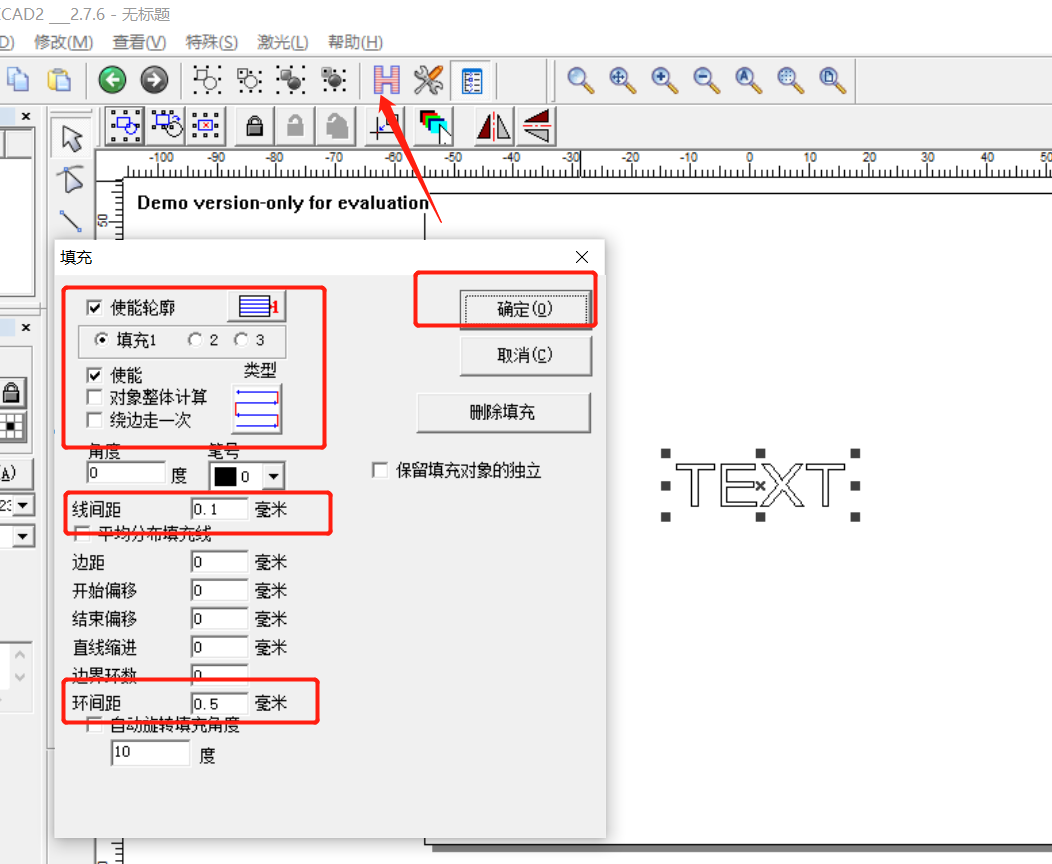Image resolution: width=1052 pixels, height=864 pixels.
Task: Enable the 绕边走一次 checkbox
Action: (95, 420)
